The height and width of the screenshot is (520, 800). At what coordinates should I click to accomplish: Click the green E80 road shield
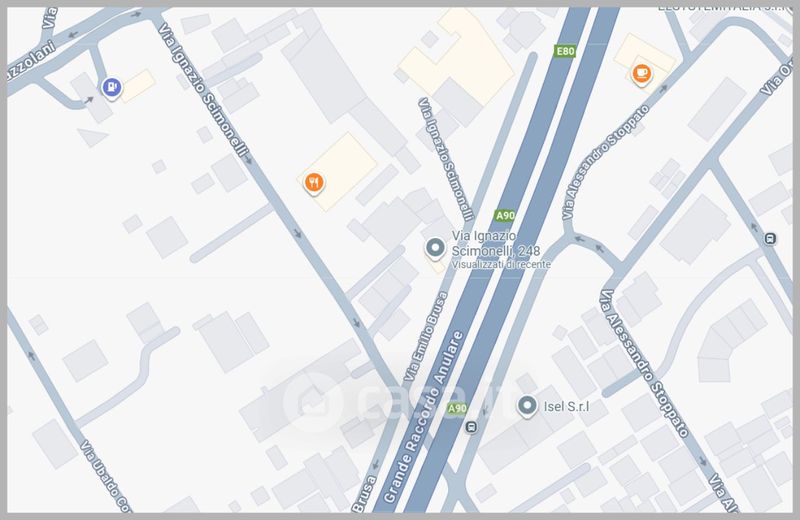point(565,51)
